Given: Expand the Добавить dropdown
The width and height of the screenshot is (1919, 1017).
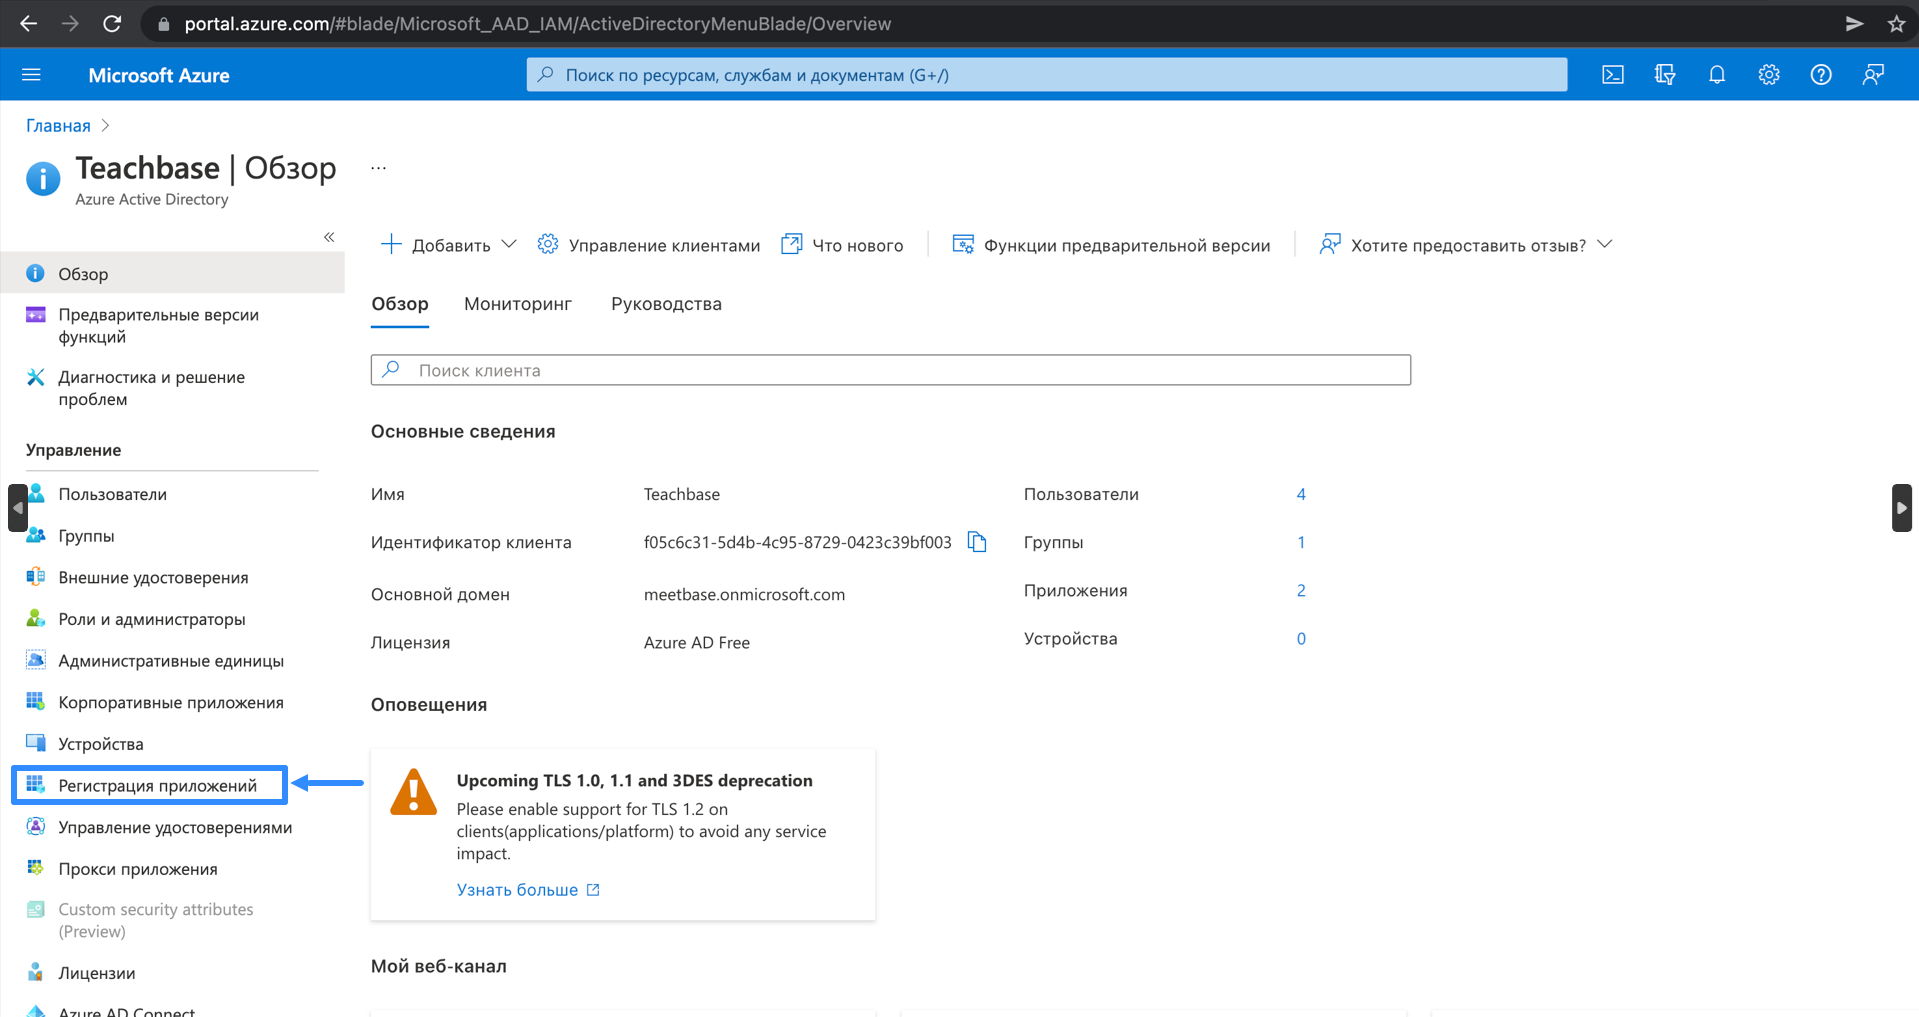Looking at the screenshot, I should click(x=449, y=245).
